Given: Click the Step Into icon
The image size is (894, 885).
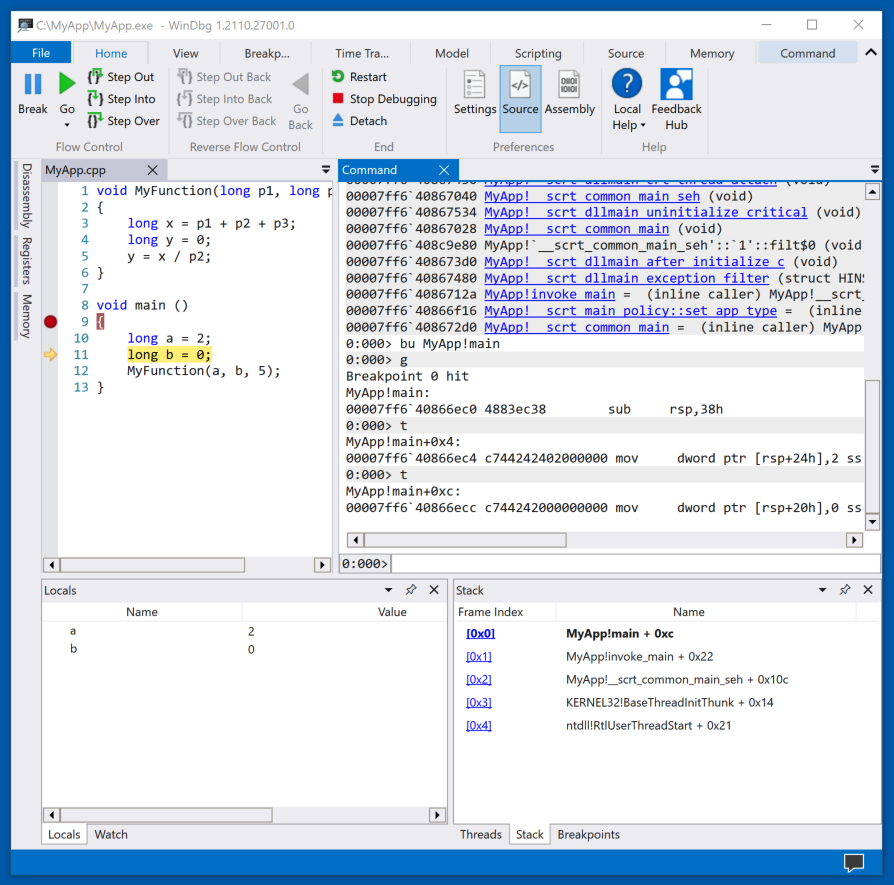Looking at the screenshot, I should pyautogui.click(x=95, y=99).
